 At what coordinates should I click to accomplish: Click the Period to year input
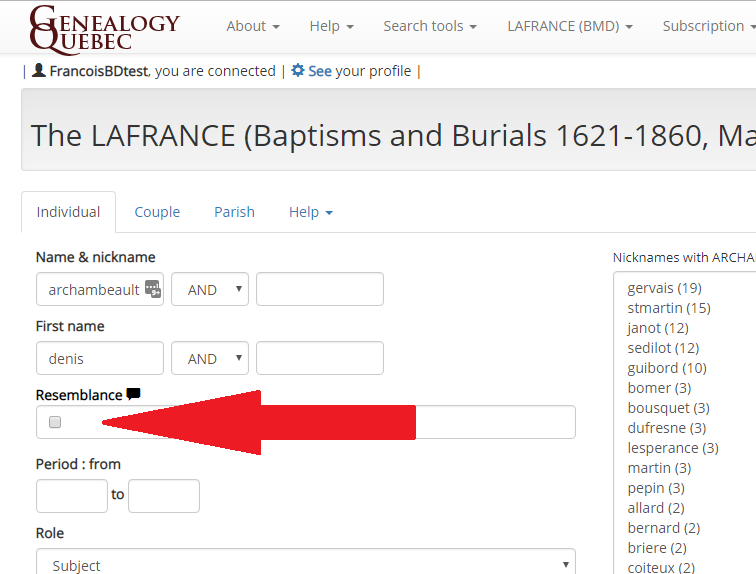pyautogui.click(x=164, y=496)
